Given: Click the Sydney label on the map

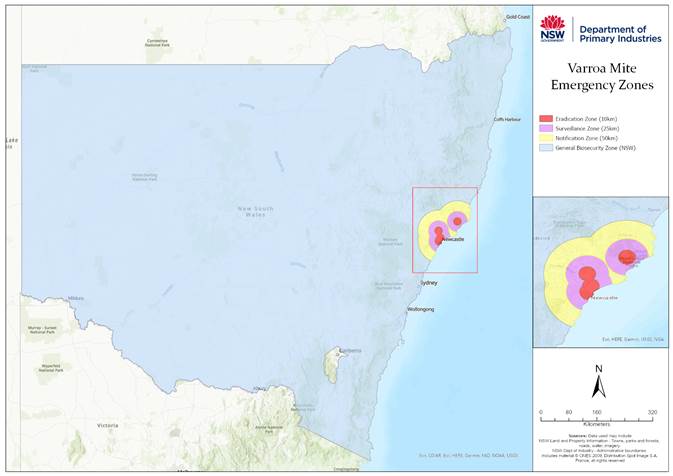Looking at the screenshot, I should click(x=429, y=284).
